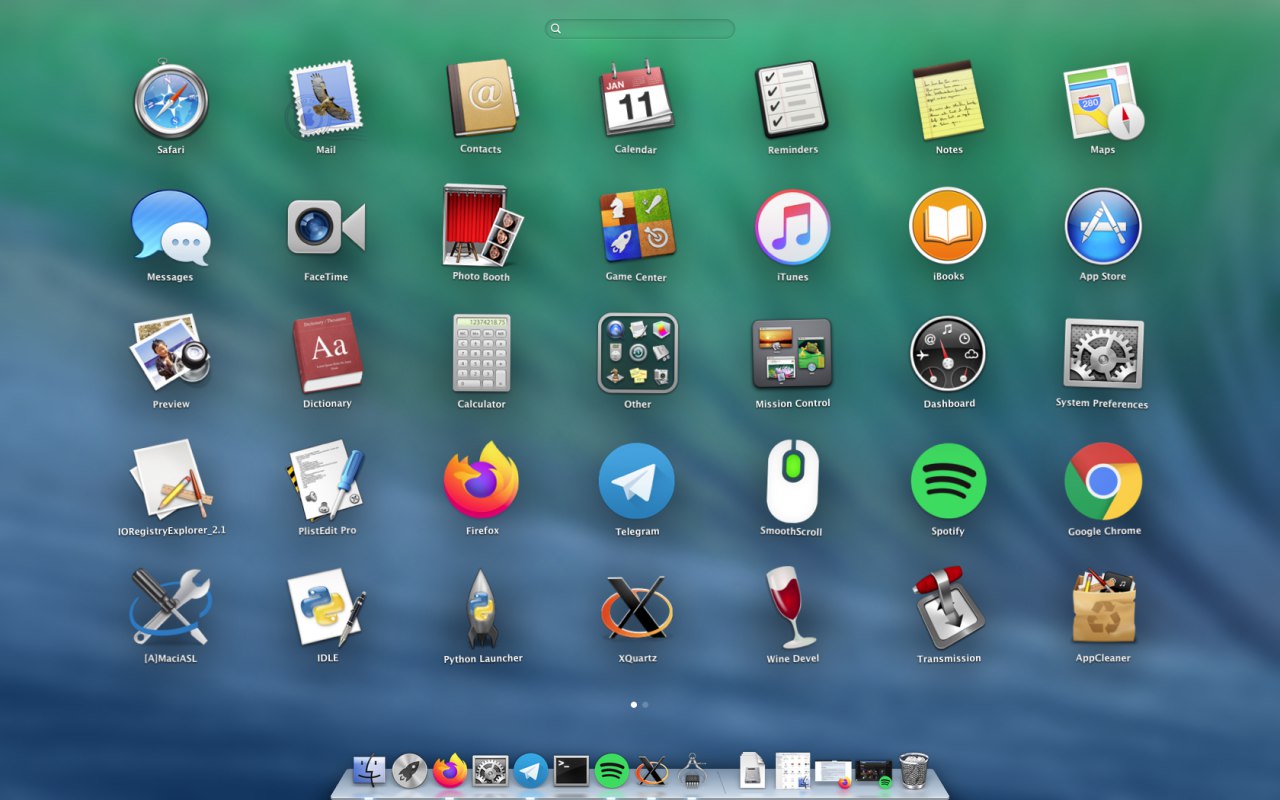Open PlistEdit Pro

click(x=327, y=480)
